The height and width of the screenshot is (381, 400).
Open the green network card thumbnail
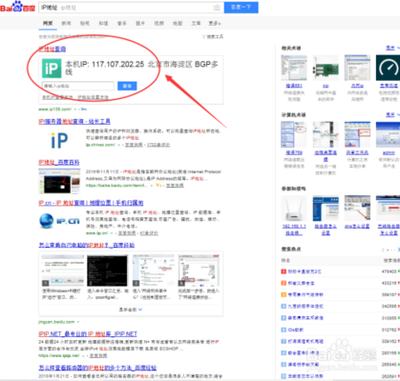tap(325, 68)
